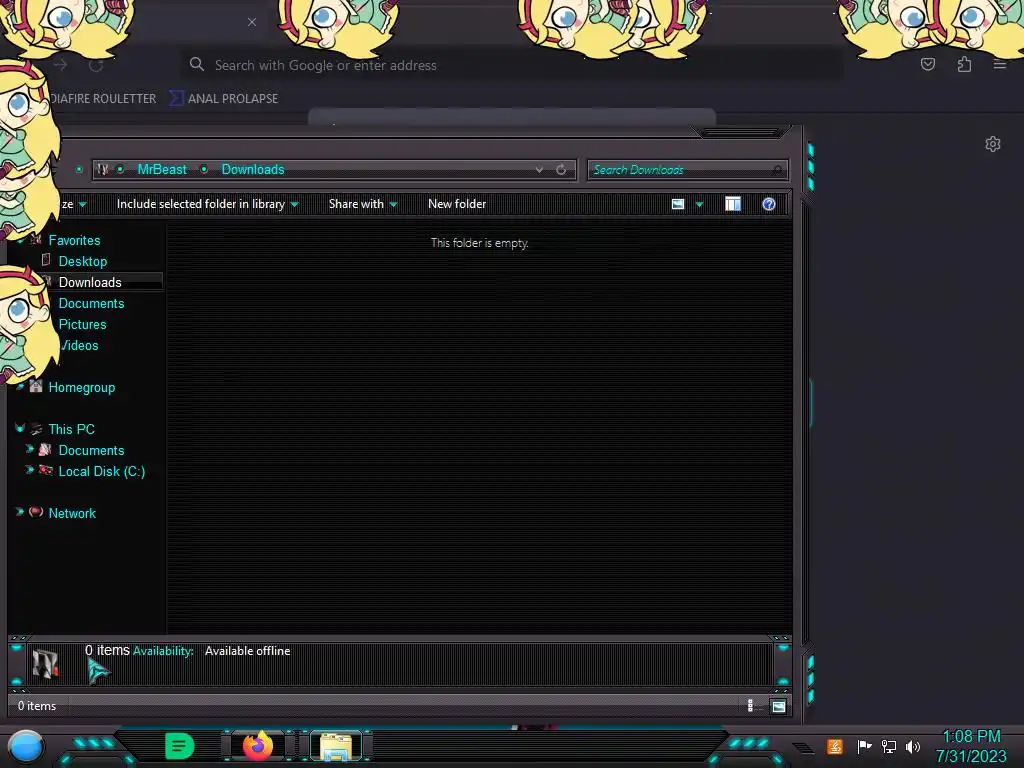Expand the Homegroup tree node
Viewport: 1024px width, 768px height.
coord(20,387)
